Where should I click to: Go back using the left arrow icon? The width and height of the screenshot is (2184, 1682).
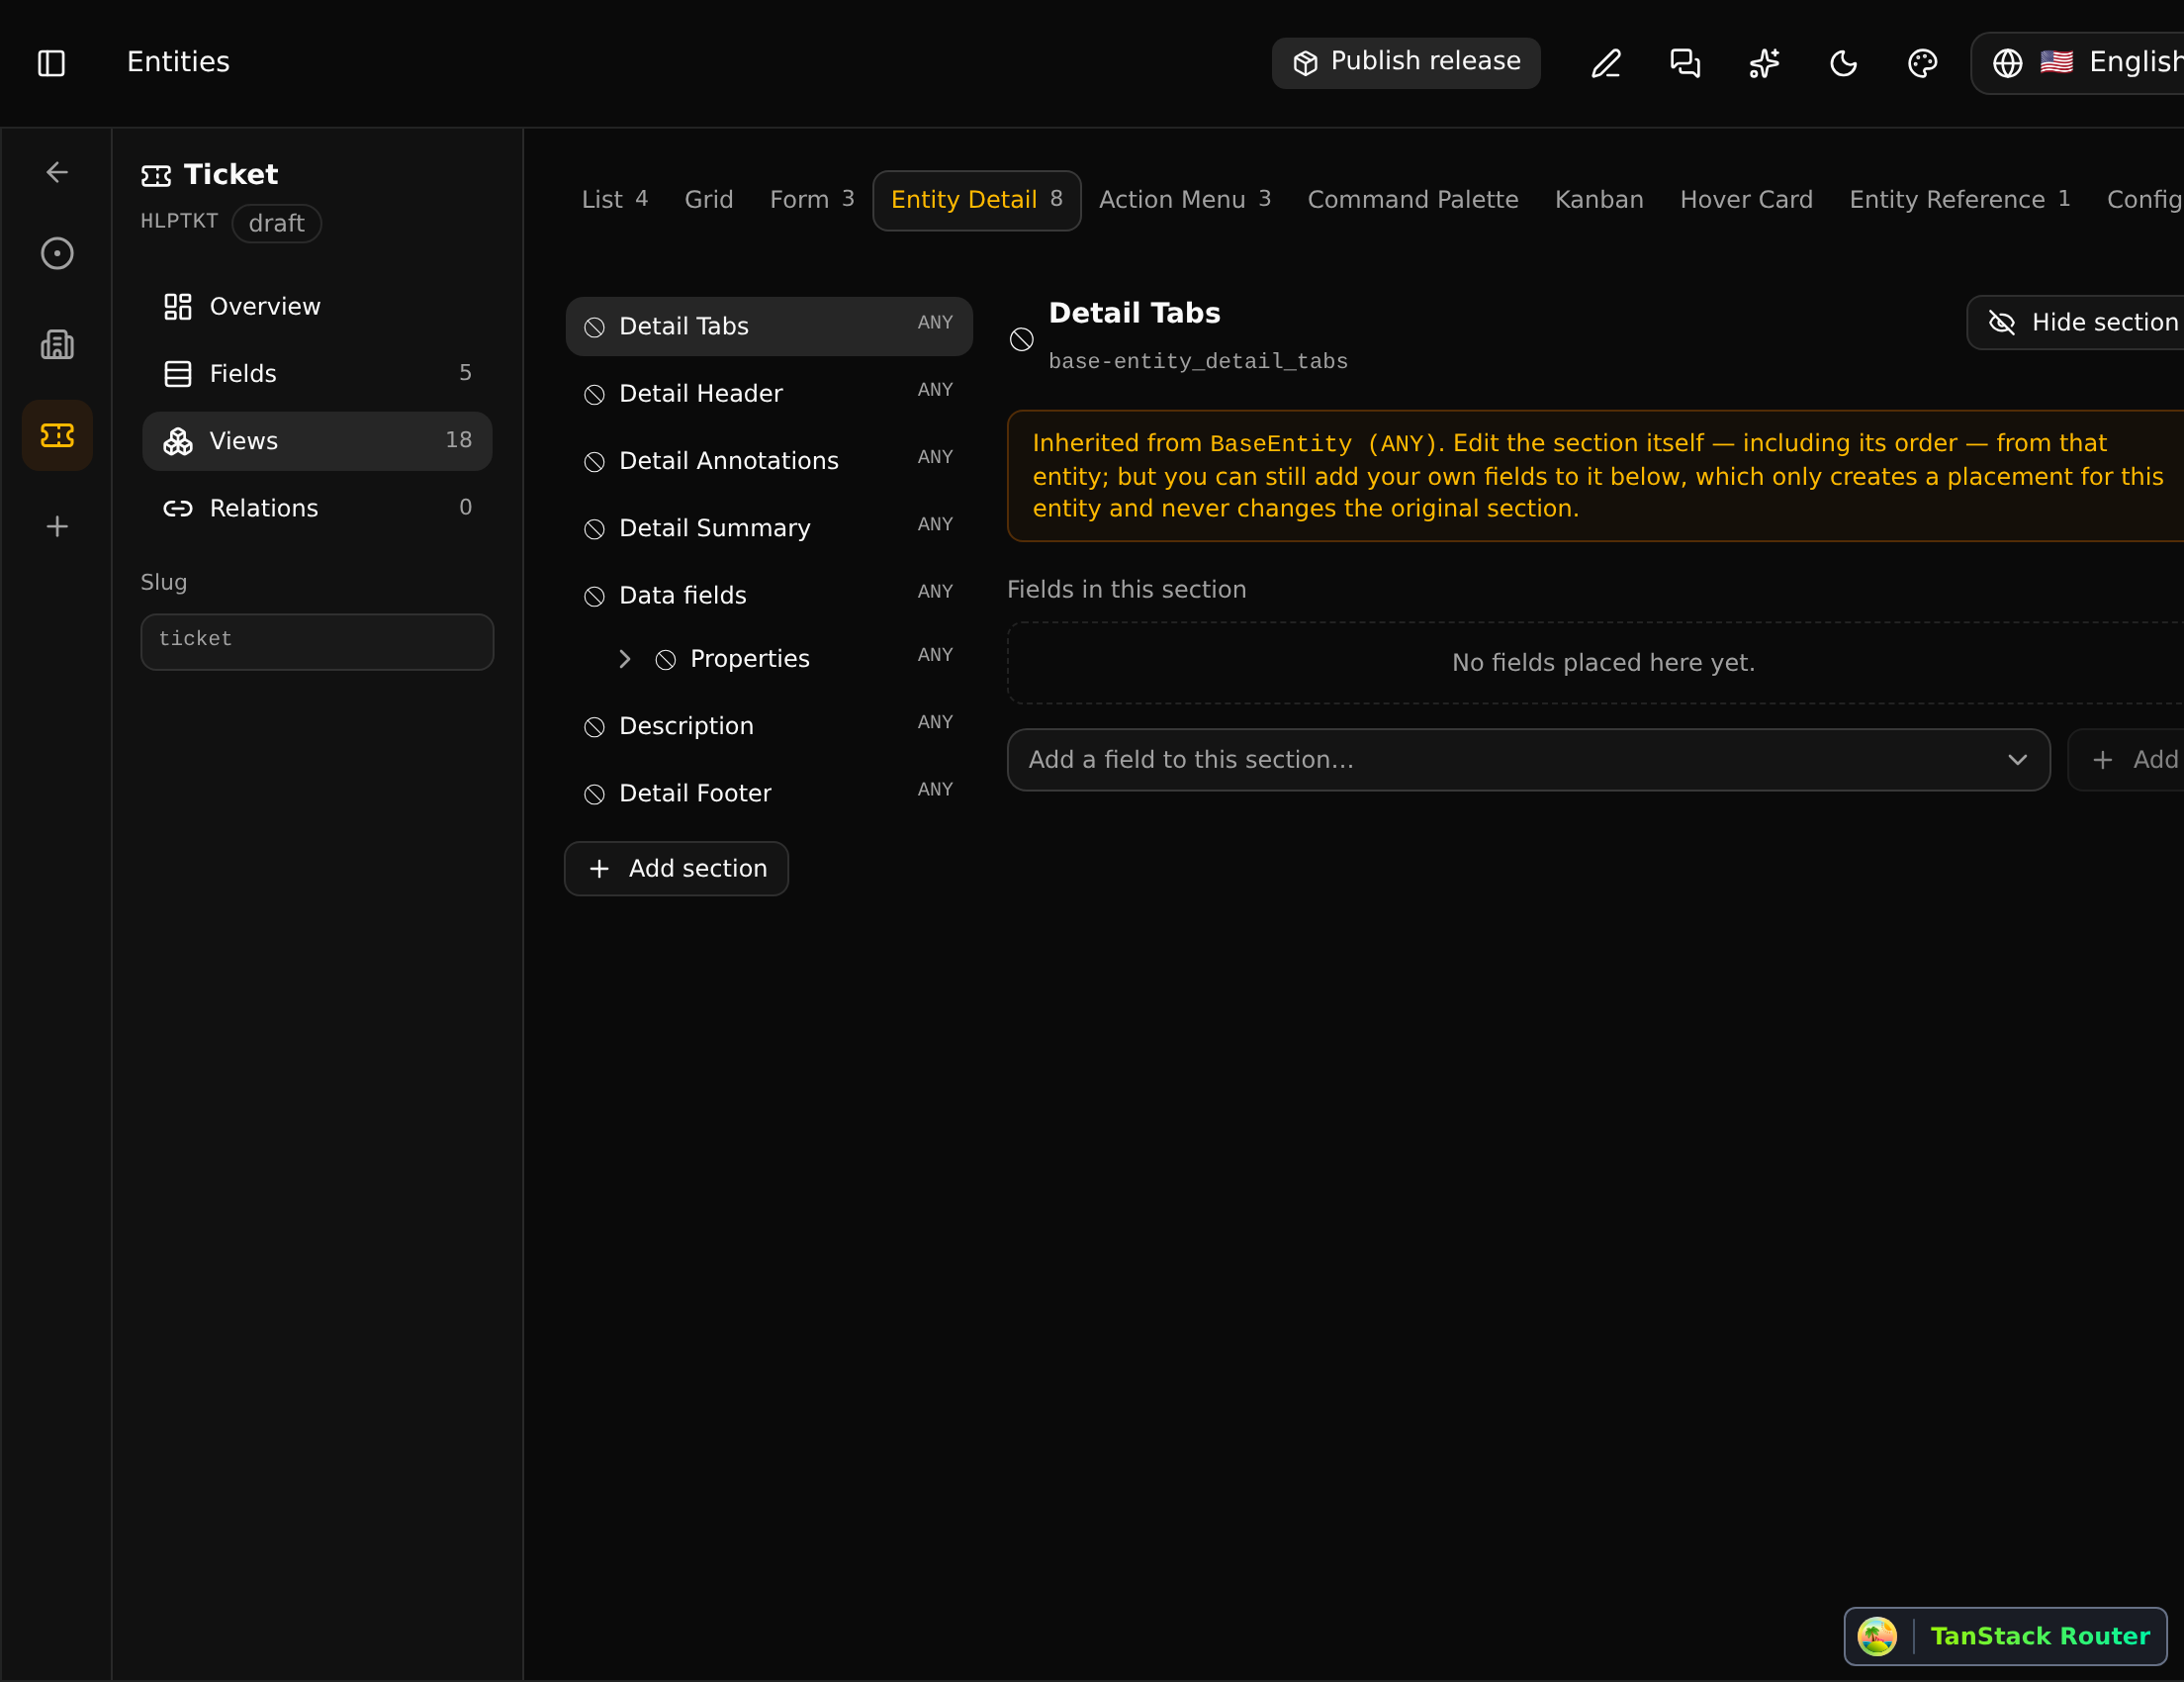click(x=57, y=172)
